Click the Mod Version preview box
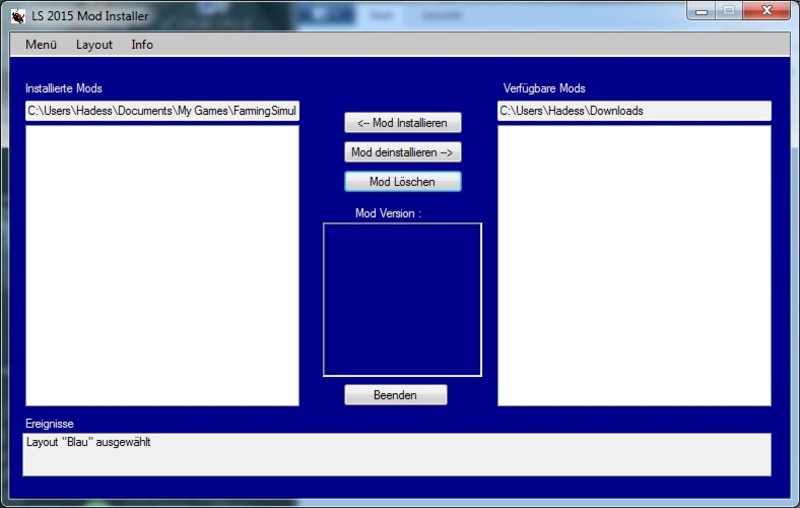The height and width of the screenshot is (508, 800). pyautogui.click(x=402, y=299)
